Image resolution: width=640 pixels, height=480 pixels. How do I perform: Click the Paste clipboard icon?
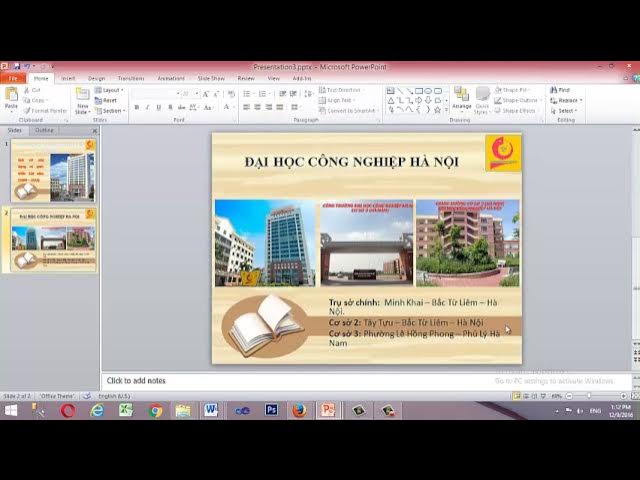(x=11, y=94)
